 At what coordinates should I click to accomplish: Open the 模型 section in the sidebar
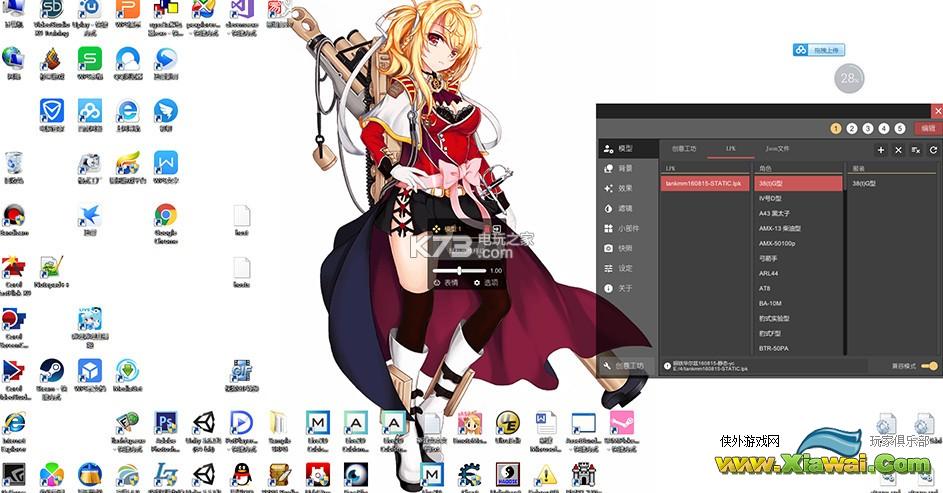[628, 149]
